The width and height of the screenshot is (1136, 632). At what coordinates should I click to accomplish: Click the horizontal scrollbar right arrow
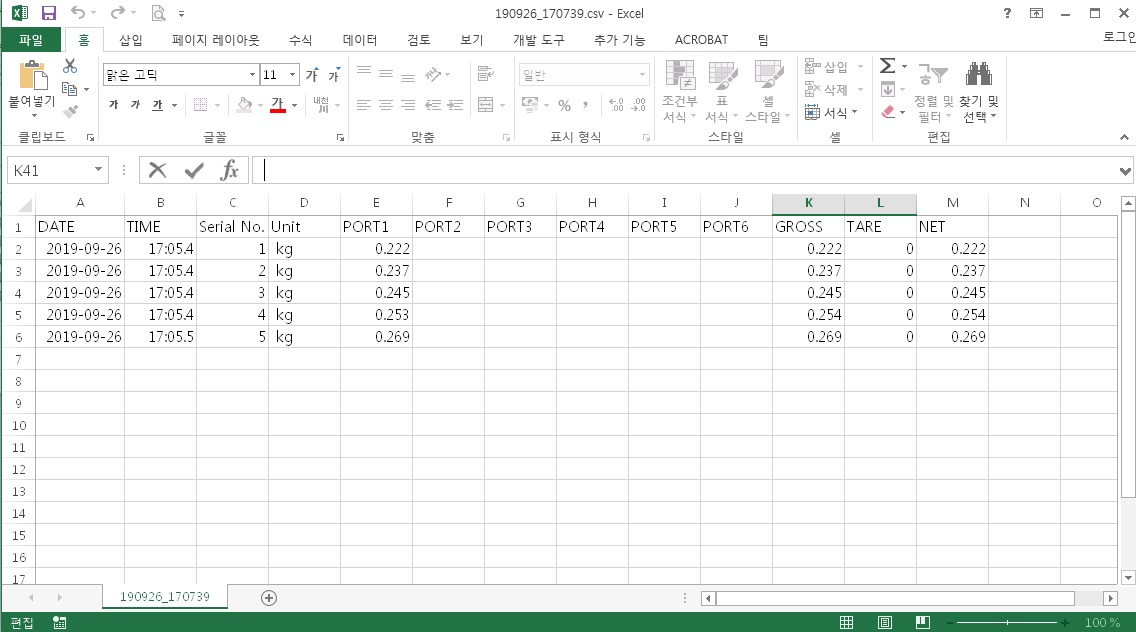coord(1110,598)
